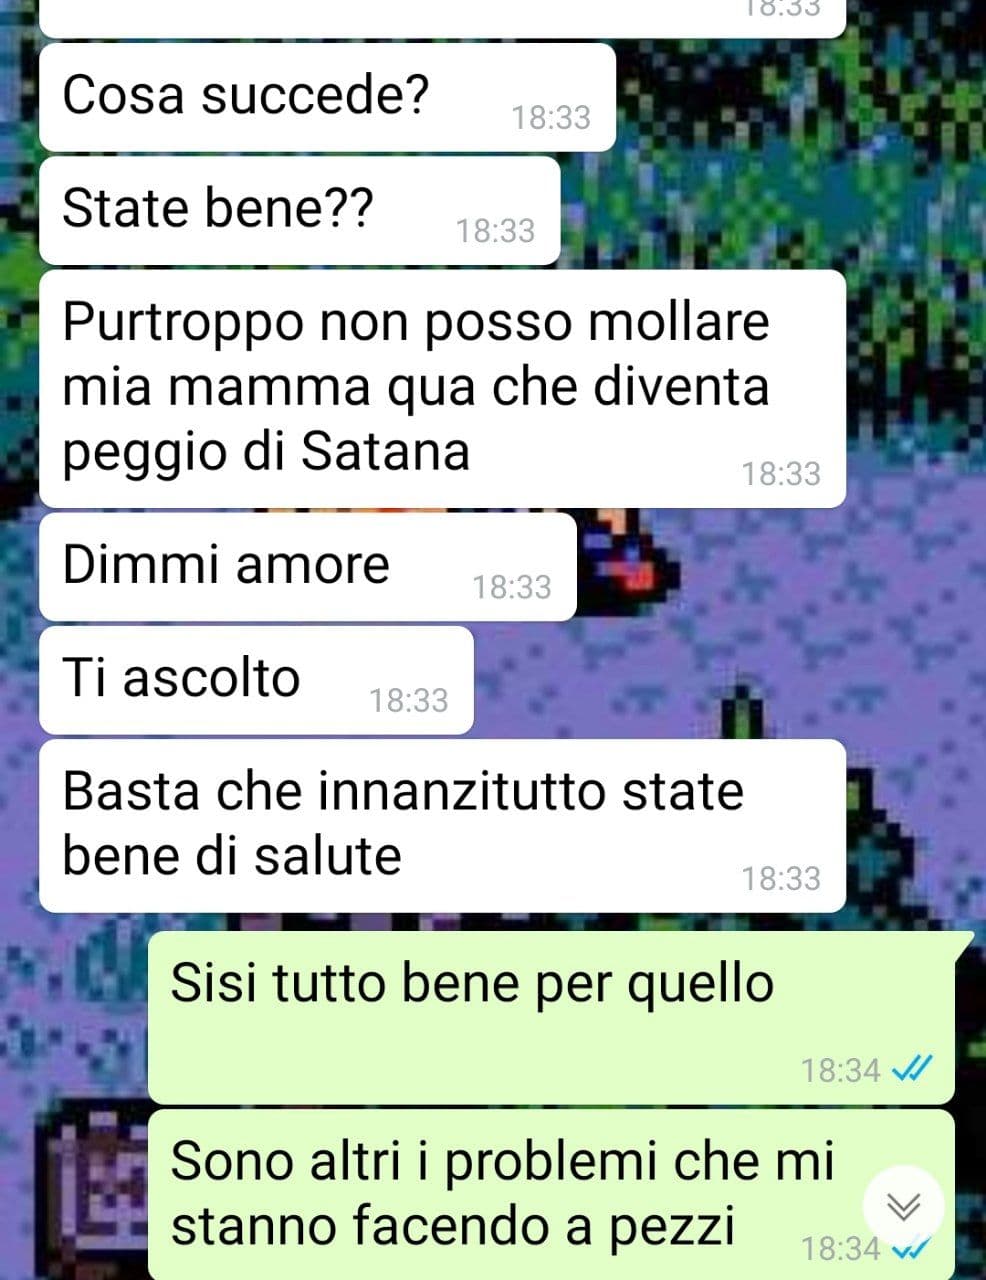Select the 'Sono altri i problemi' sent message
This screenshot has width=986, height=1280.
click(551, 1195)
